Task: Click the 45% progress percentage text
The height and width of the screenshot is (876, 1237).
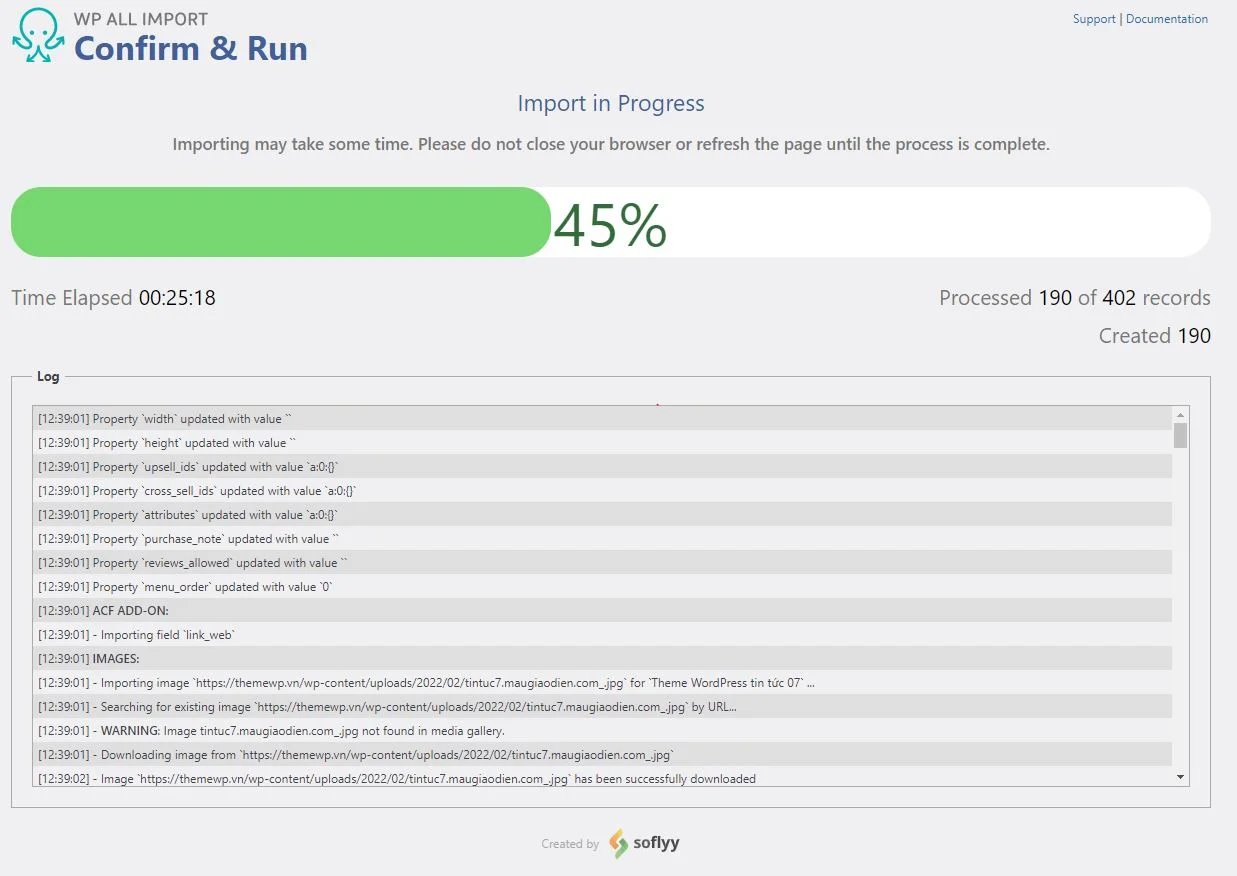Action: pos(610,225)
